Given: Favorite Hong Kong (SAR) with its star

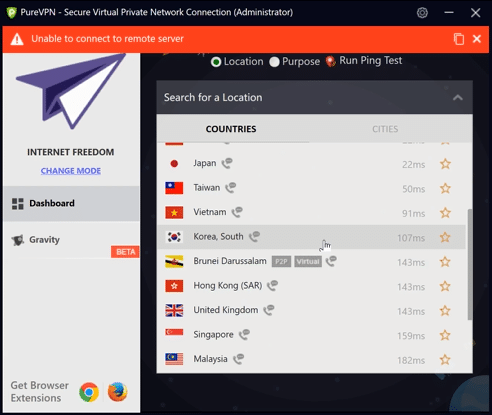Looking at the screenshot, I should click(x=445, y=286).
